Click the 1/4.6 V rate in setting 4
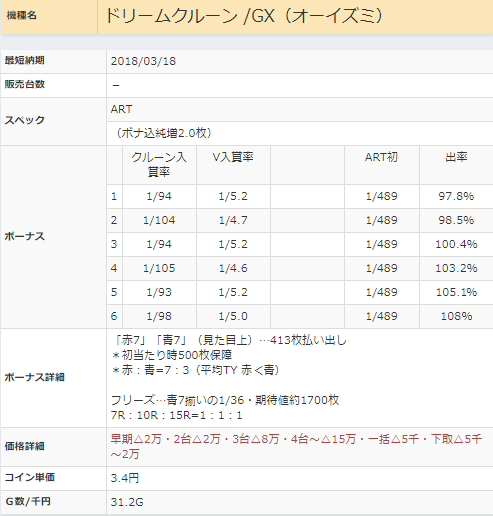 233,268
